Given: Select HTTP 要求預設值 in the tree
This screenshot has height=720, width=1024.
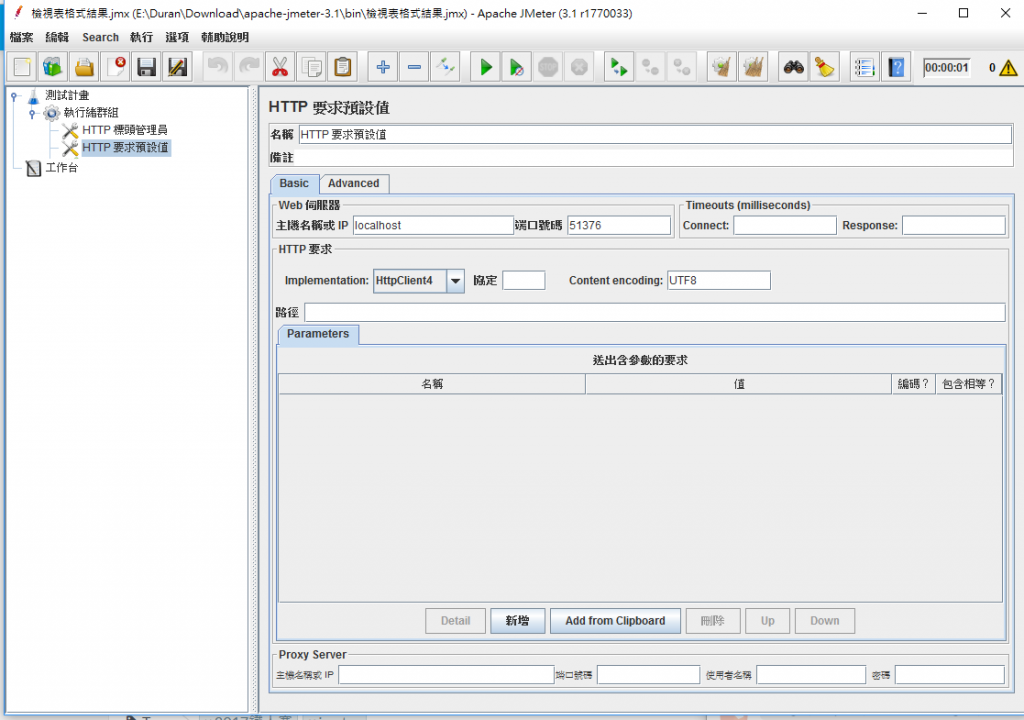Looking at the screenshot, I should [x=125, y=148].
